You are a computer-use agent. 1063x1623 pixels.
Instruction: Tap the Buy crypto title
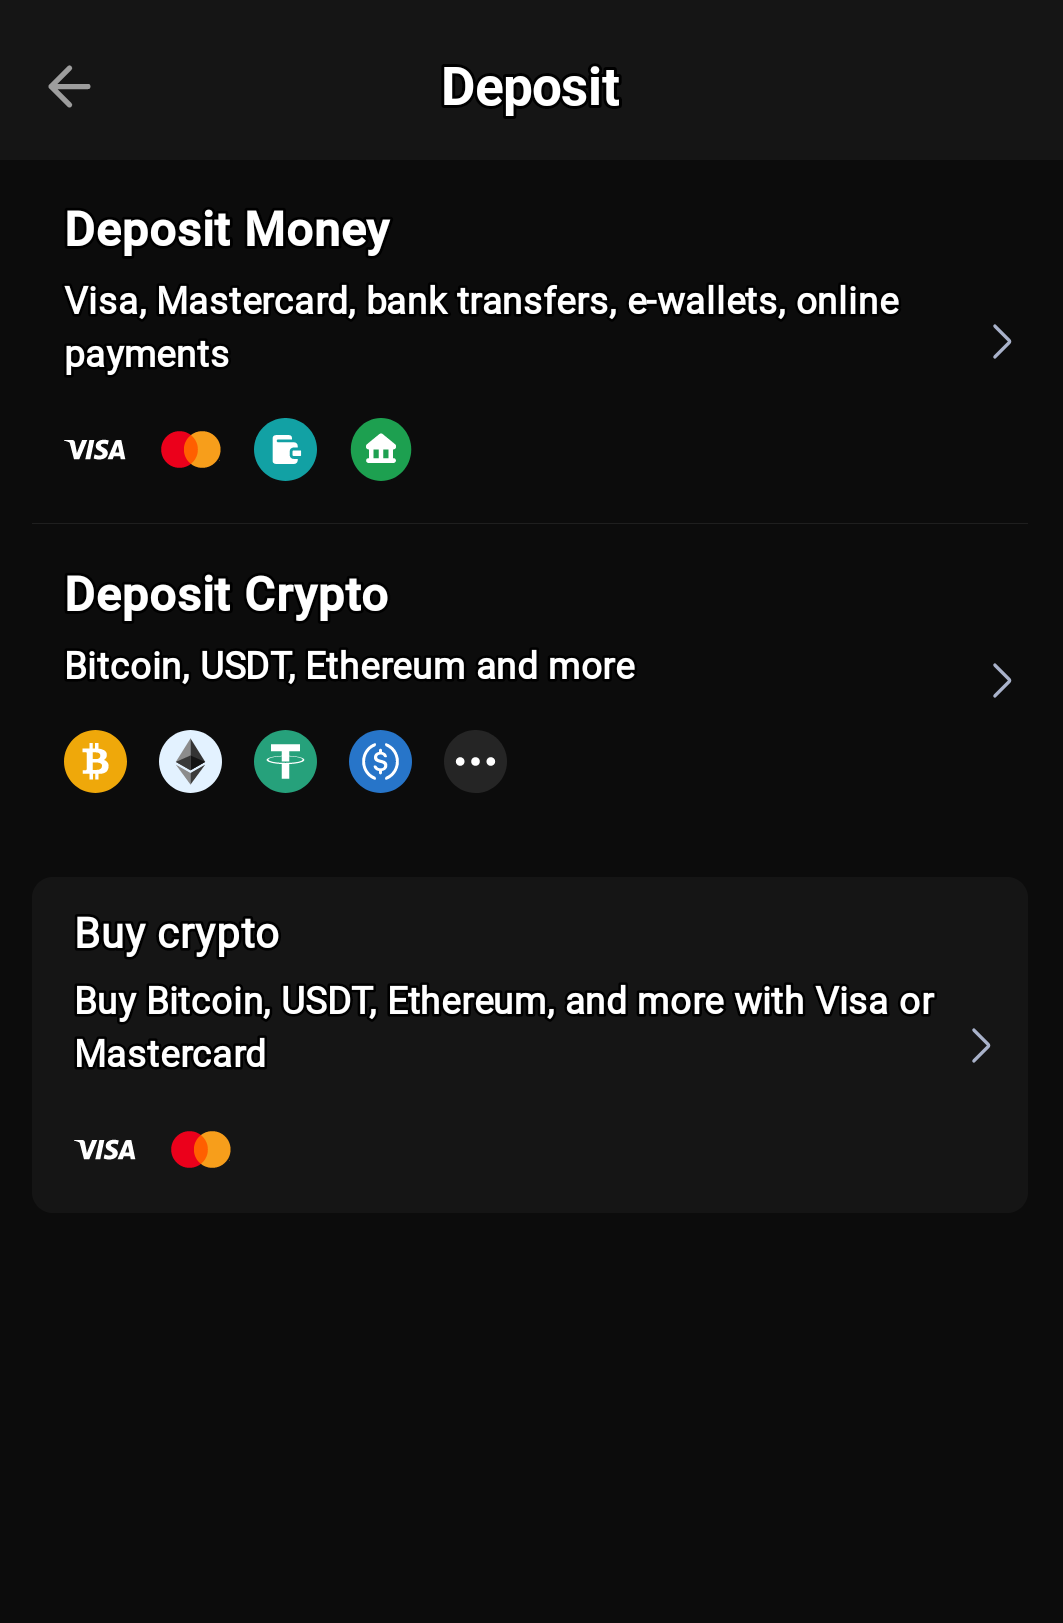click(177, 934)
